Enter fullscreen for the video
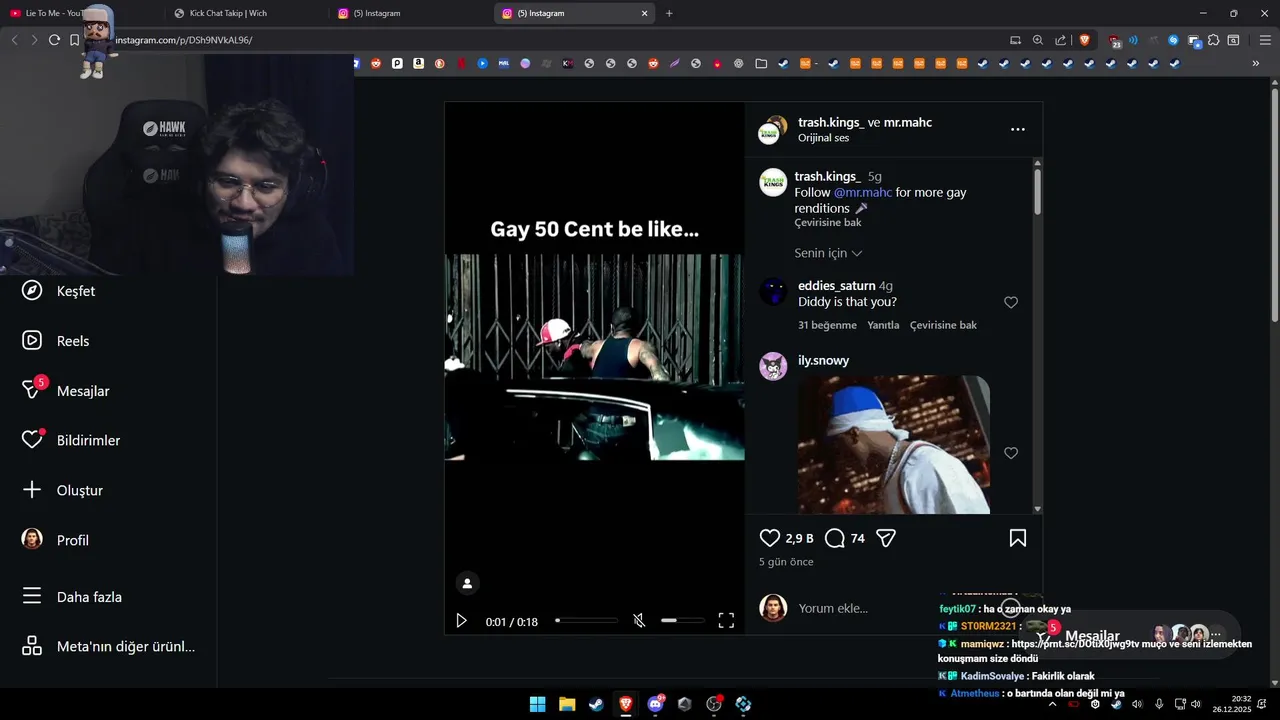 [726, 621]
